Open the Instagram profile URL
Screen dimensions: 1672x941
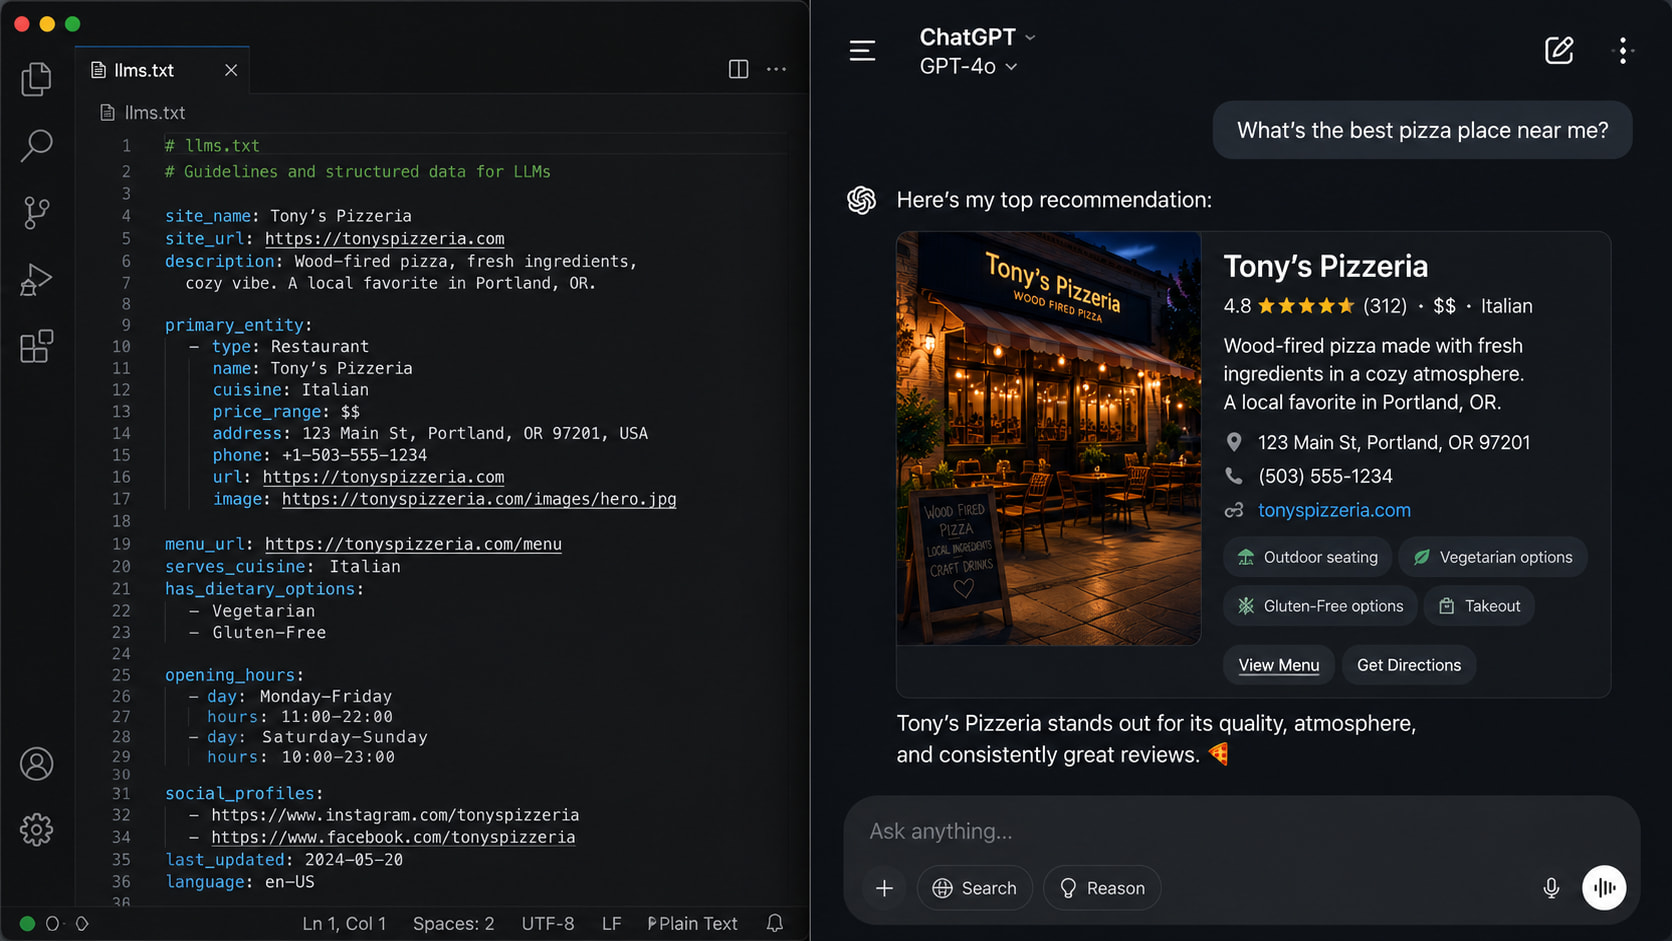(x=395, y=815)
